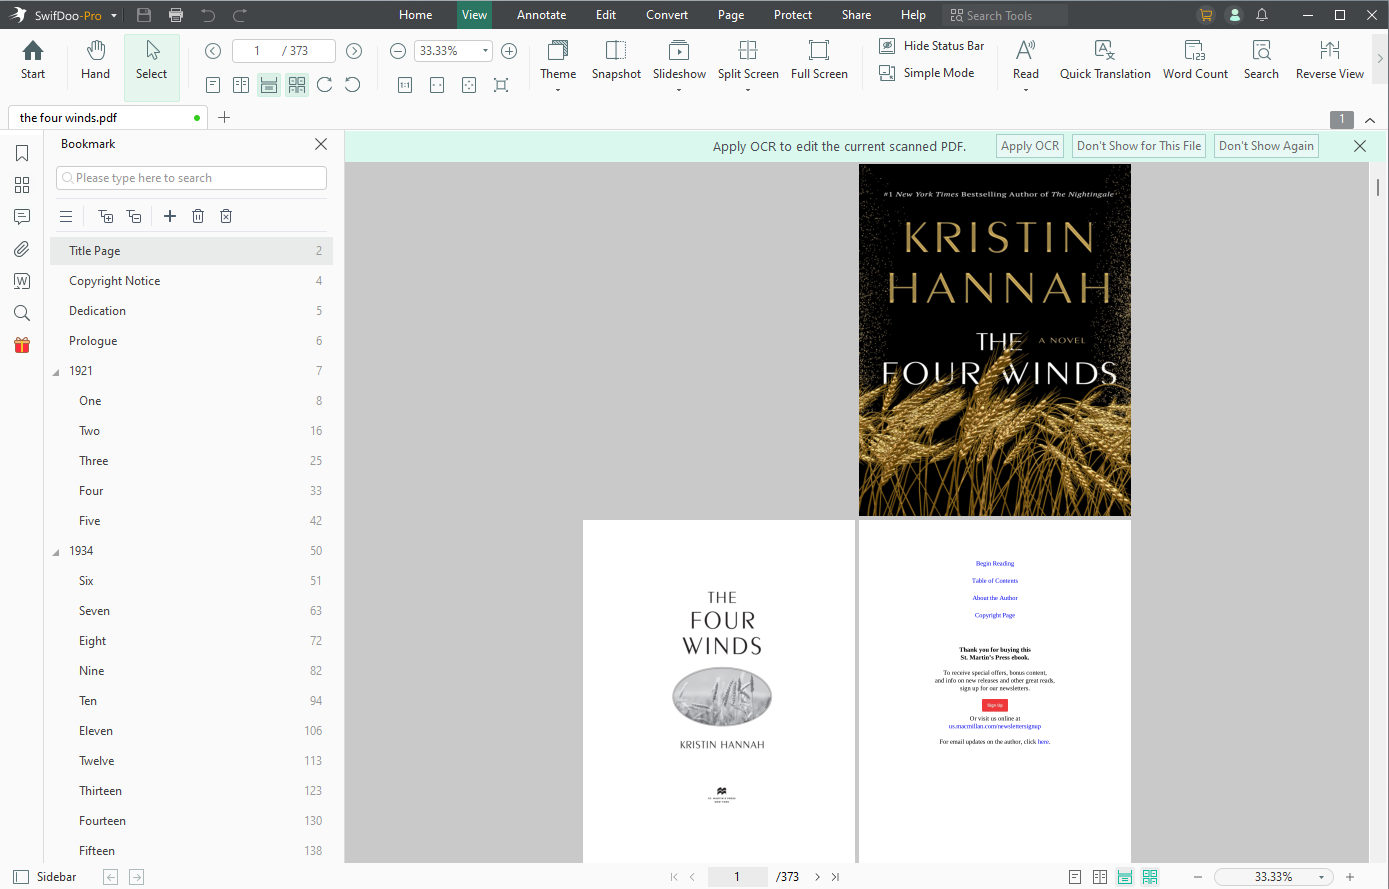The width and height of the screenshot is (1389, 889).
Task: Go to previous page using toolbar arrow
Action: [213, 51]
